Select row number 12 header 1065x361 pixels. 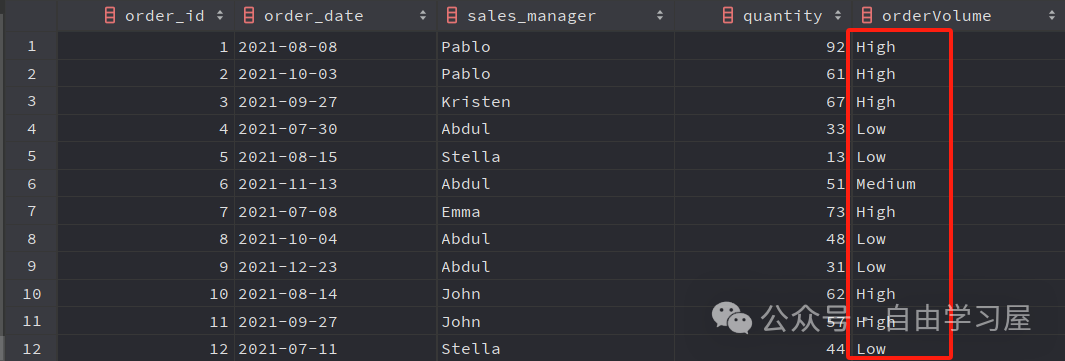point(31,349)
